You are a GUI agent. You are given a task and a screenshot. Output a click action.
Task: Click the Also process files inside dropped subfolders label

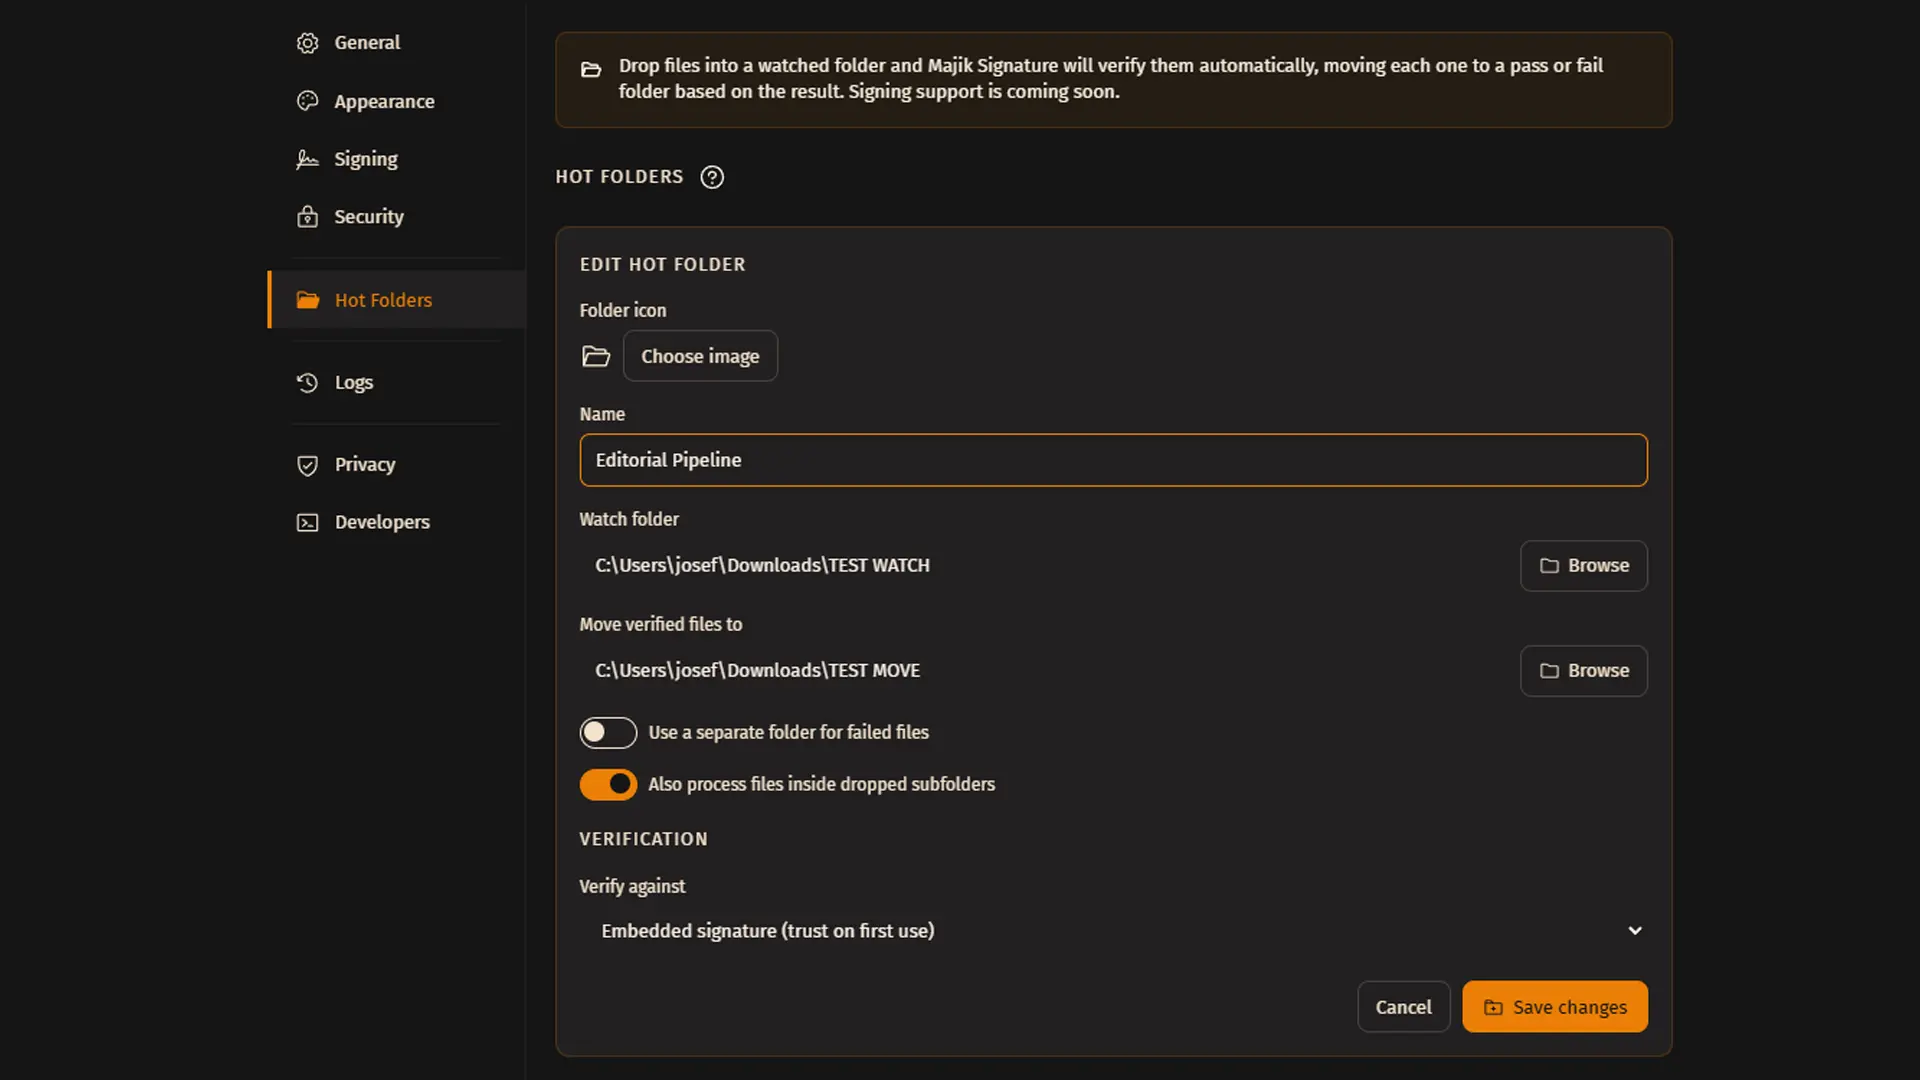coord(821,785)
